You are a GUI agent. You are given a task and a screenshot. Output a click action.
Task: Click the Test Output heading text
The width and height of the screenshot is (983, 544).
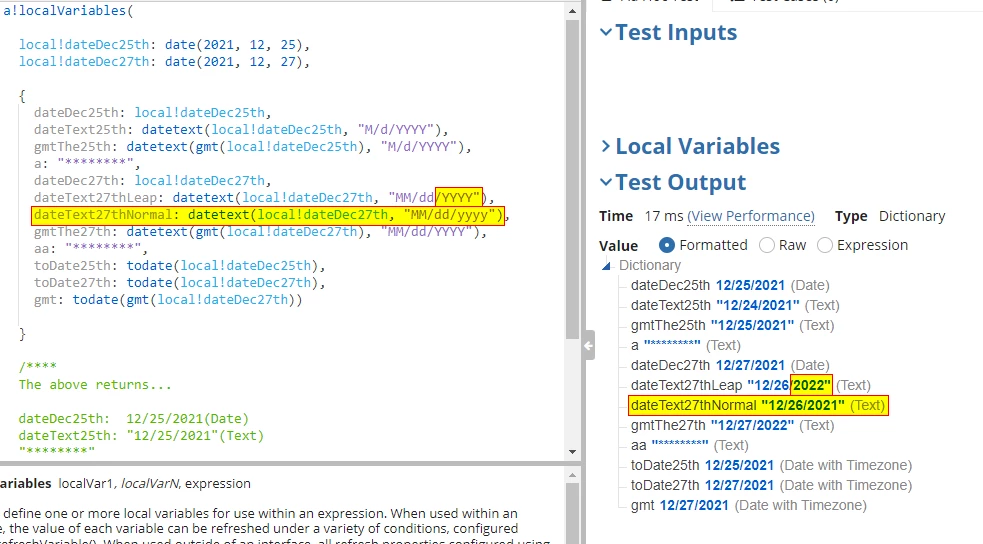[x=681, y=182]
